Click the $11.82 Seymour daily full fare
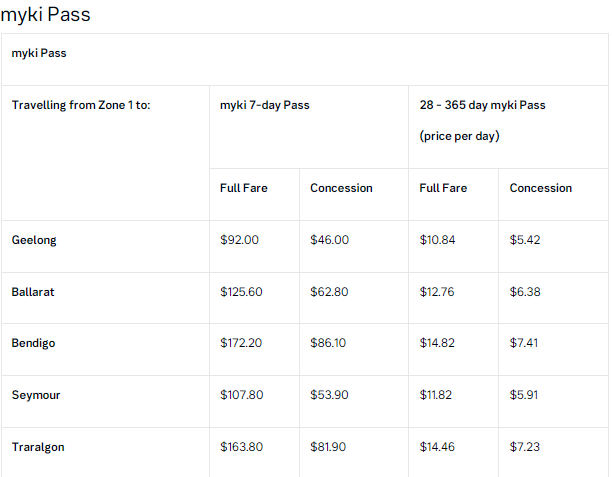612x477 pixels. 438,395
